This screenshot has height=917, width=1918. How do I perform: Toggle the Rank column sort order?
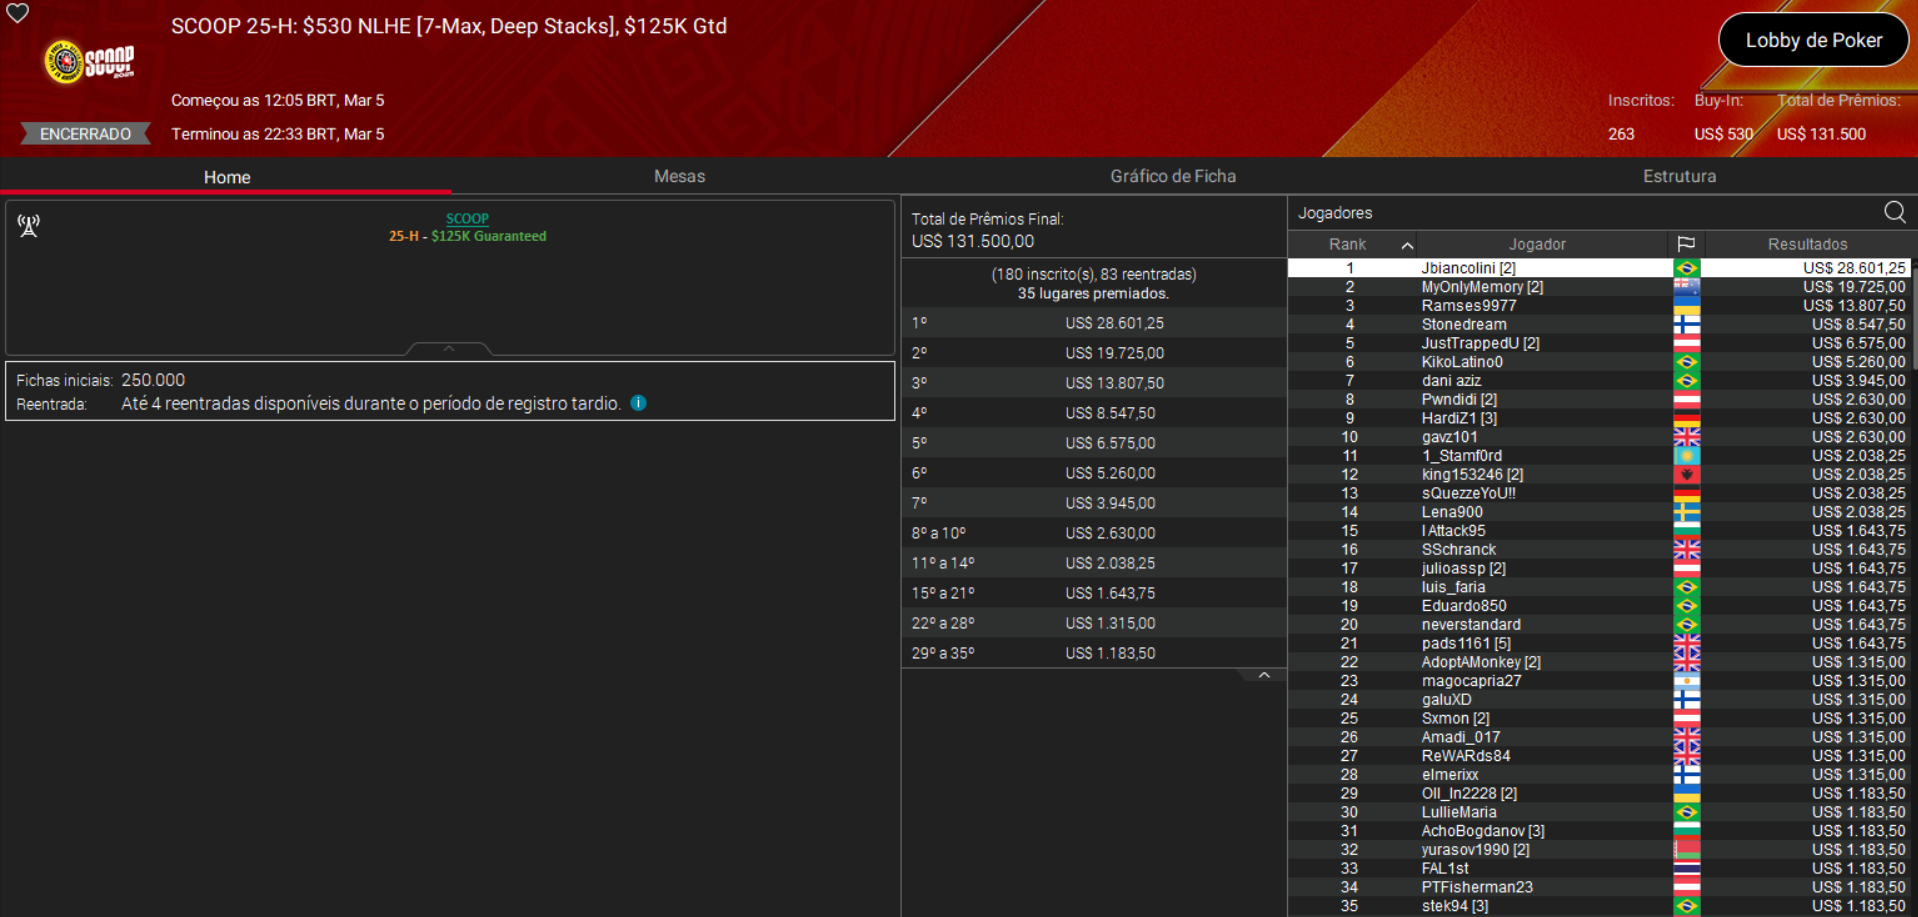pyautogui.click(x=1409, y=243)
